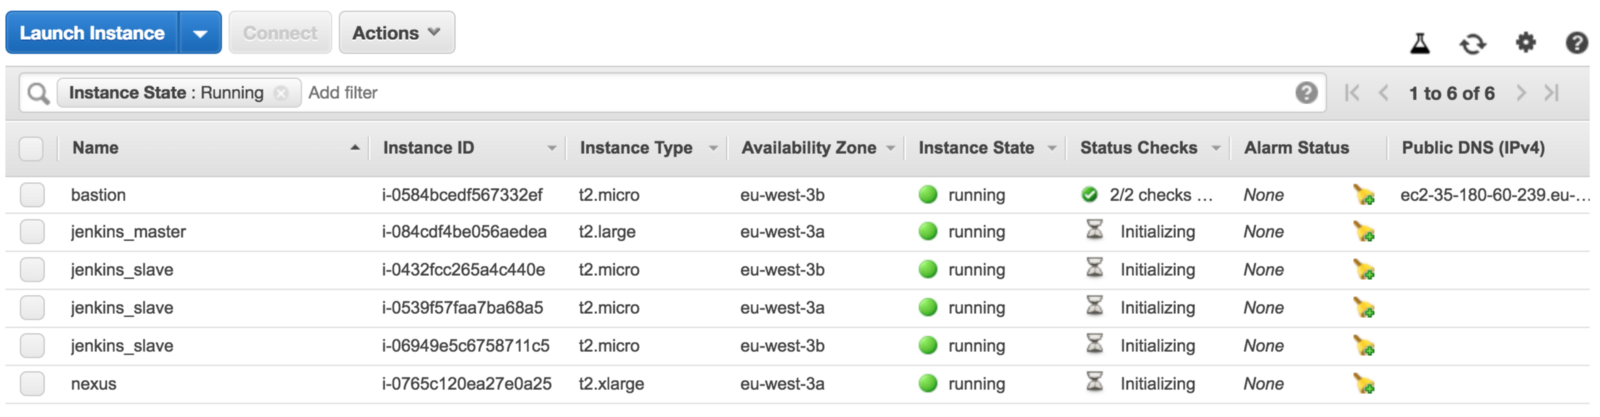This screenshot has height=417, width=1600.
Task: Jump to the last page of results
Action: click(x=1551, y=93)
